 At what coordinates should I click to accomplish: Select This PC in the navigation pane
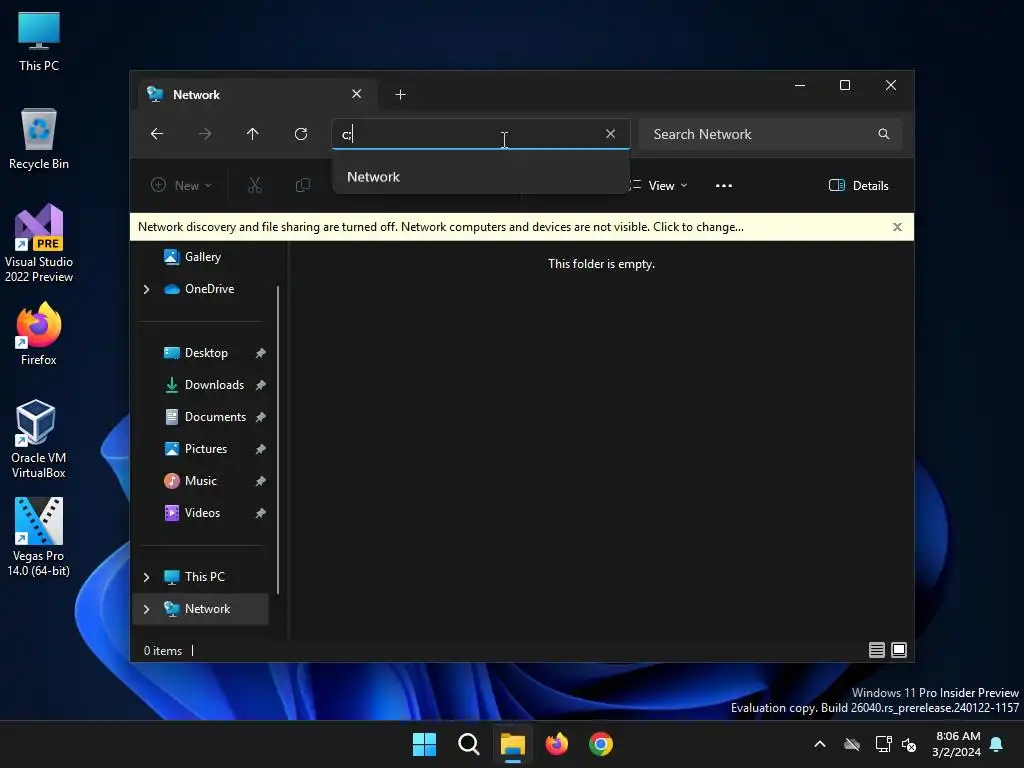(204, 577)
